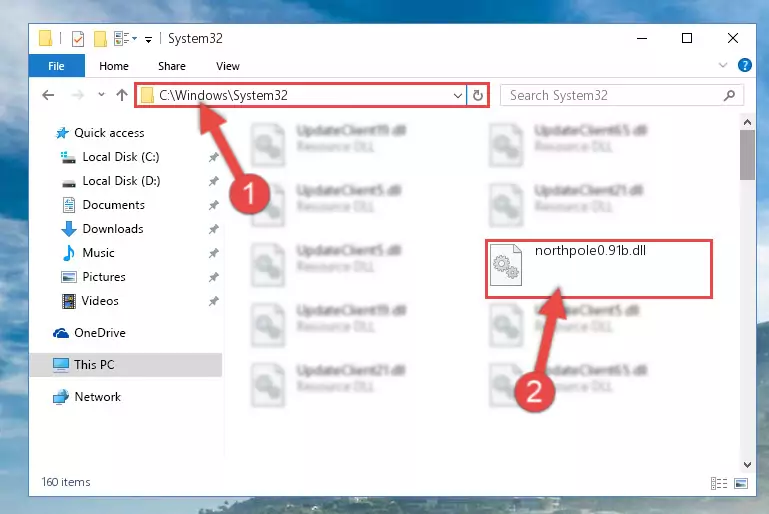769x514 pixels.
Task: Open Help with the blue question icon
Action: click(x=744, y=65)
